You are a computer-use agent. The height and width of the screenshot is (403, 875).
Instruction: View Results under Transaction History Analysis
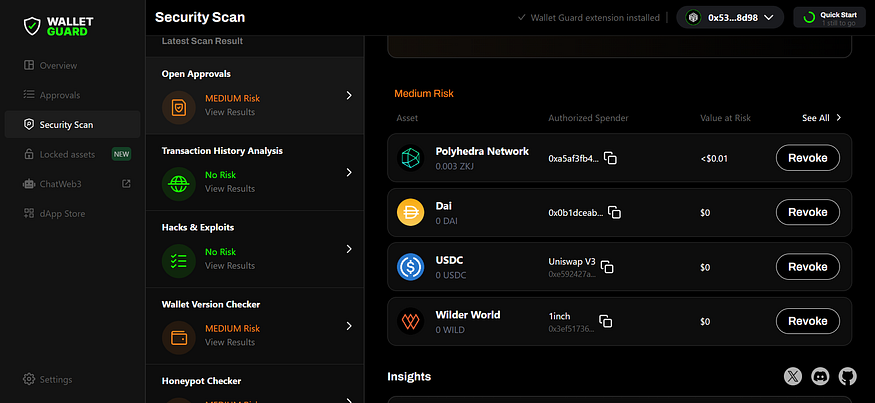pos(230,189)
